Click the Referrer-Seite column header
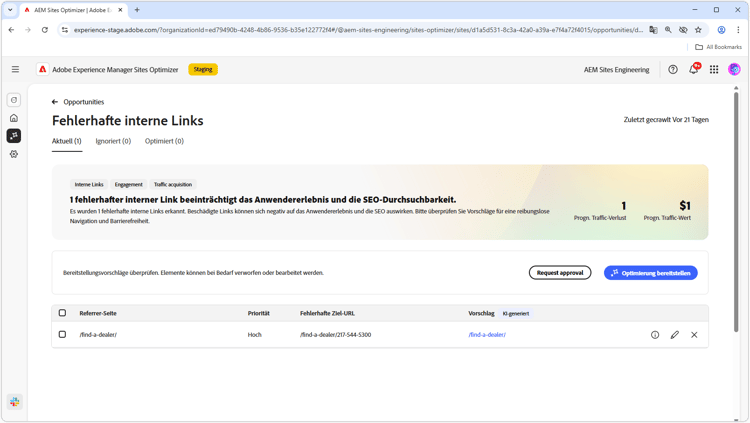This screenshot has width=750, height=423. pyautogui.click(x=98, y=313)
